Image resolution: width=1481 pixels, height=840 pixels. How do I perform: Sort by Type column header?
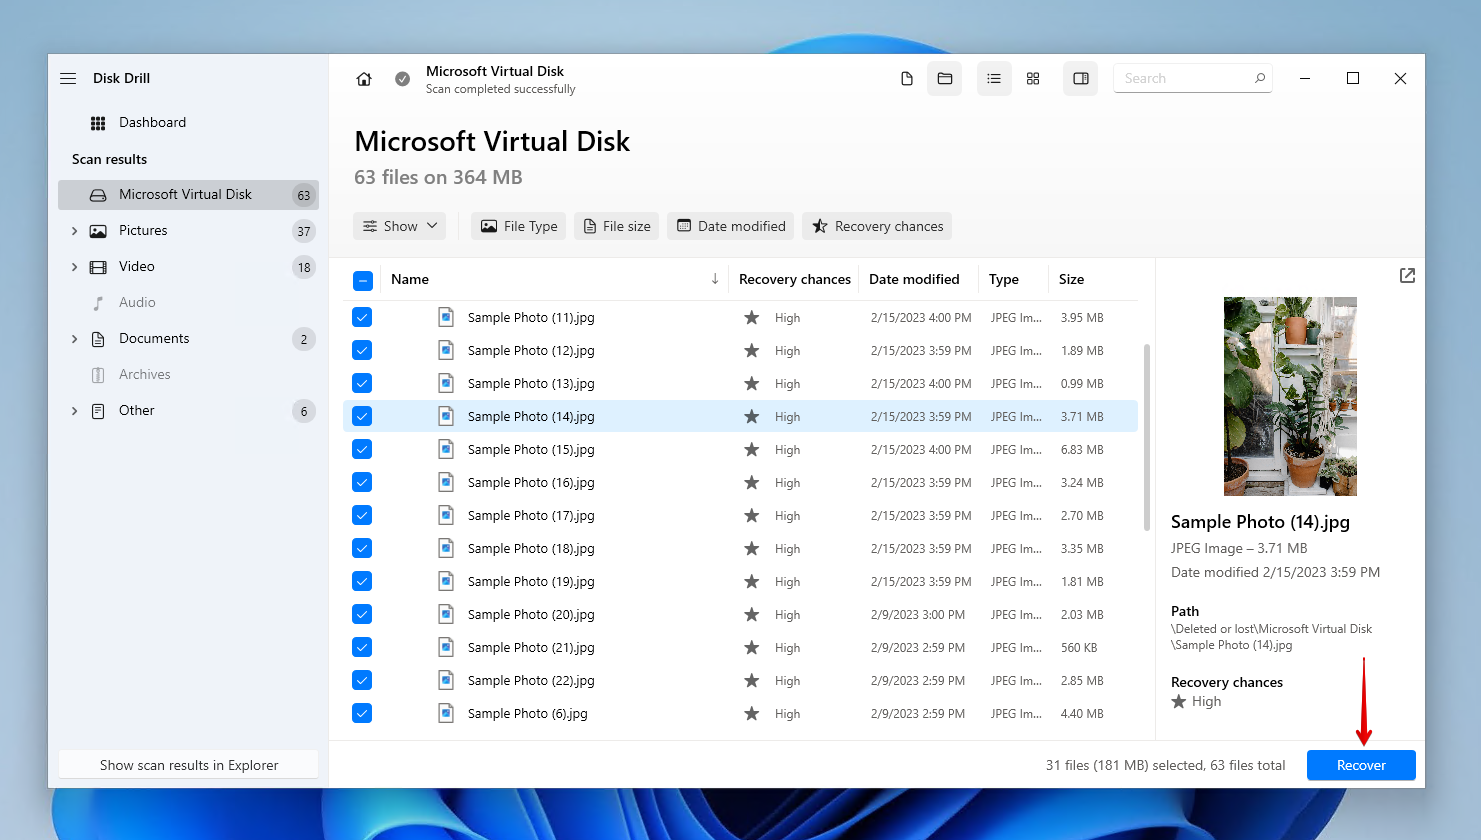pyautogui.click(x=1004, y=279)
